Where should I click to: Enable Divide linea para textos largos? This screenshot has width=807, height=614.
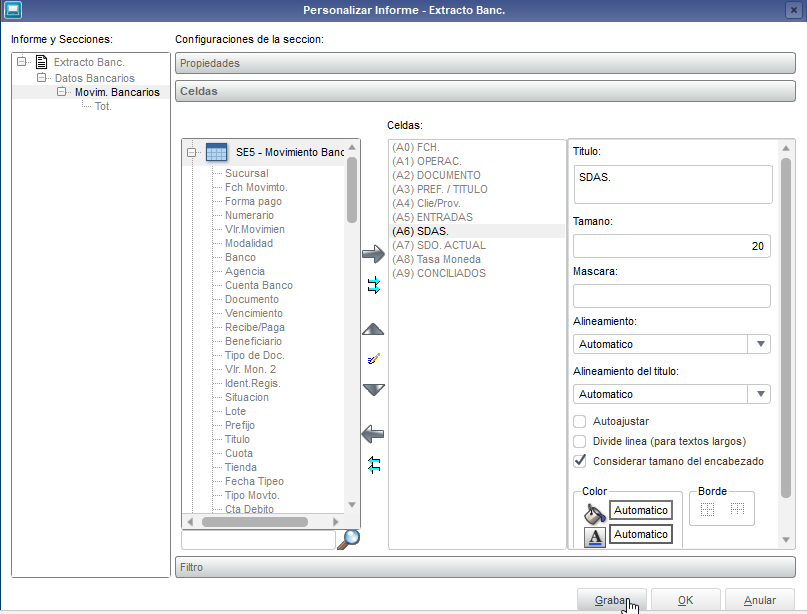tap(580, 442)
